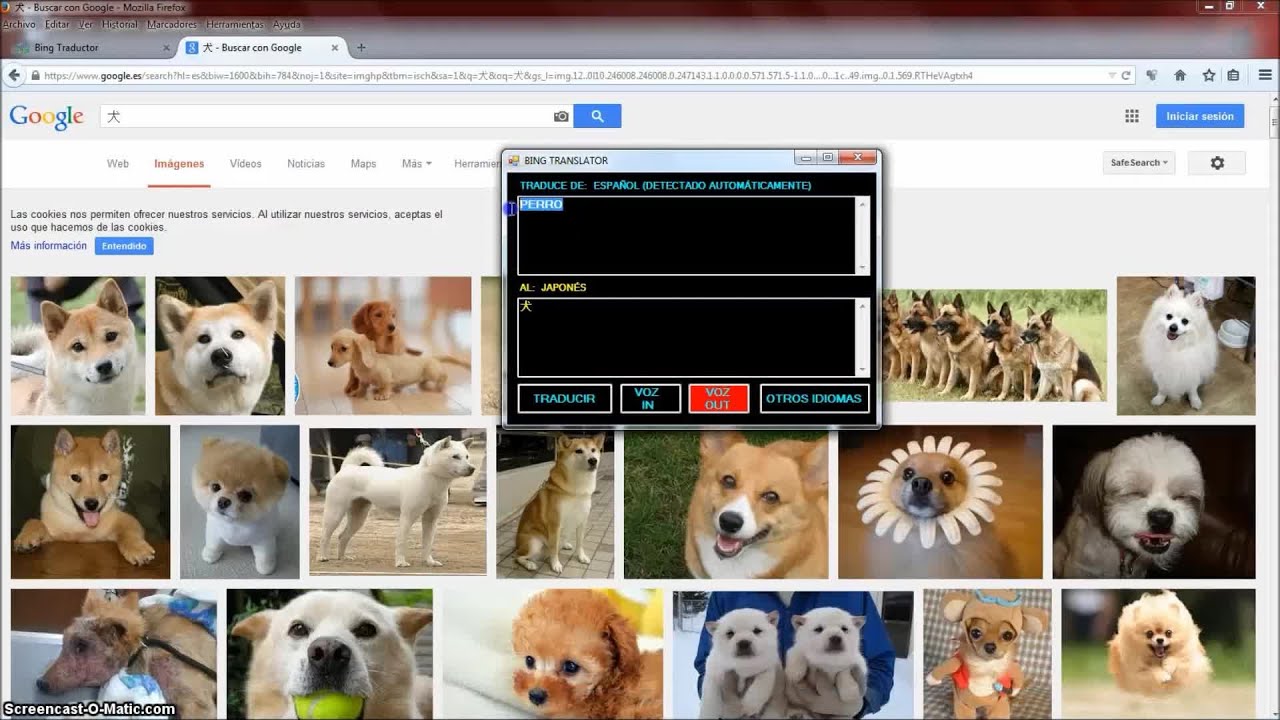Open the Ver menu
Image resolution: width=1280 pixels, height=720 pixels.
[x=86, y=24]
